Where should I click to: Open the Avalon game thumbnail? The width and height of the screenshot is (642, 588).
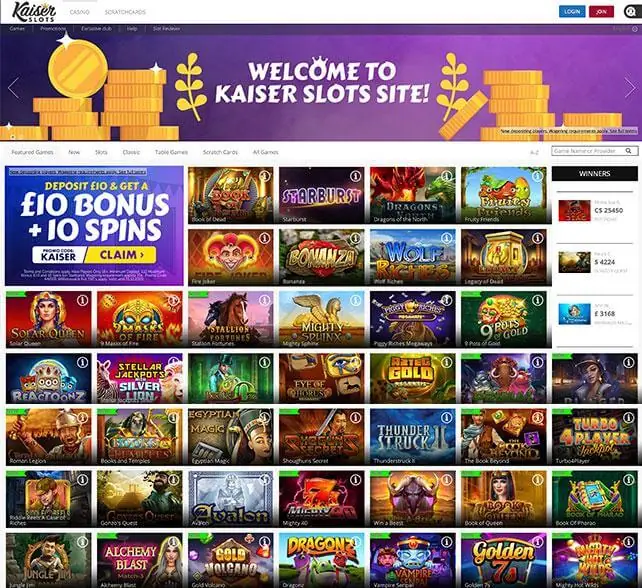pos(231,499)
